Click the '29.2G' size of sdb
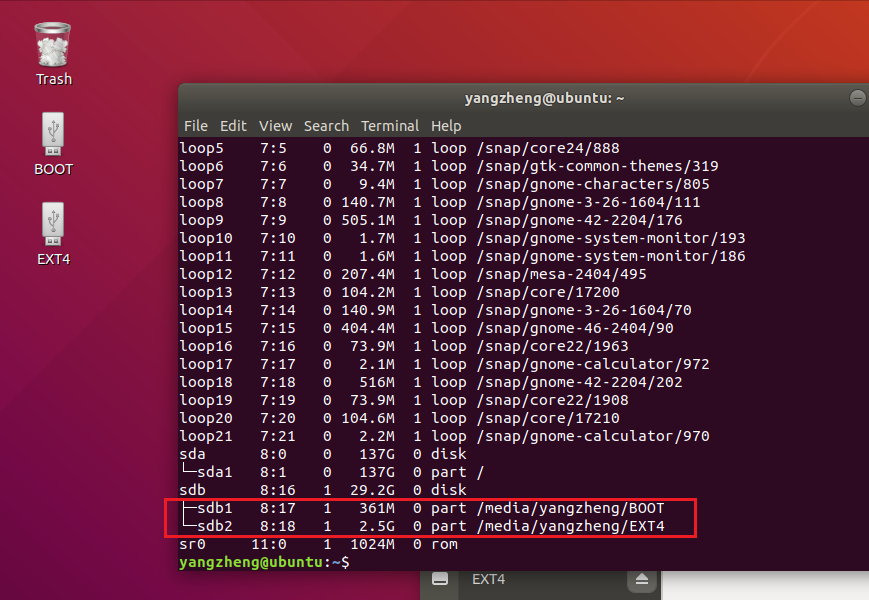Screen dimensions: 869x600 click(x=372, y=490)
